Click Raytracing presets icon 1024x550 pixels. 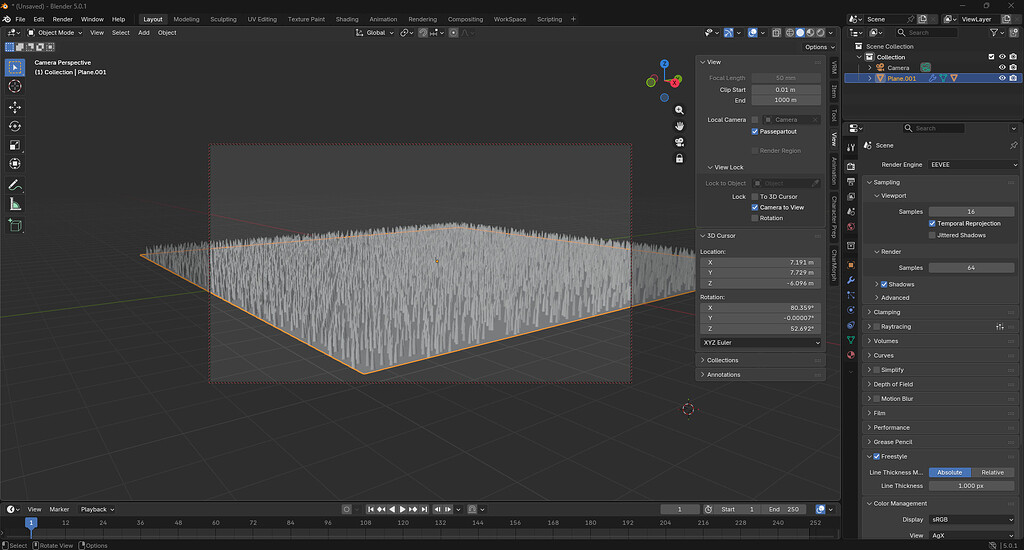(x=1000, y=327)
